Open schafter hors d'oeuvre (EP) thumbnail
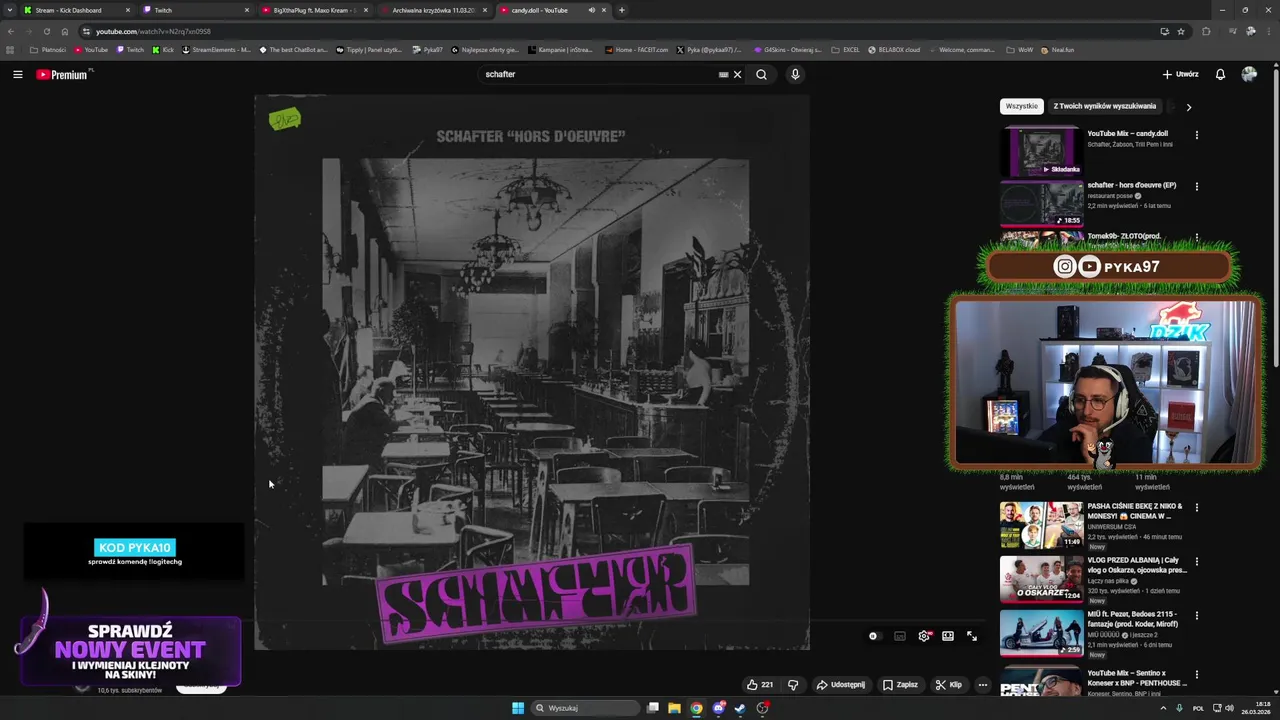This screenshot has width=1280, height=720. [1041, 204]
